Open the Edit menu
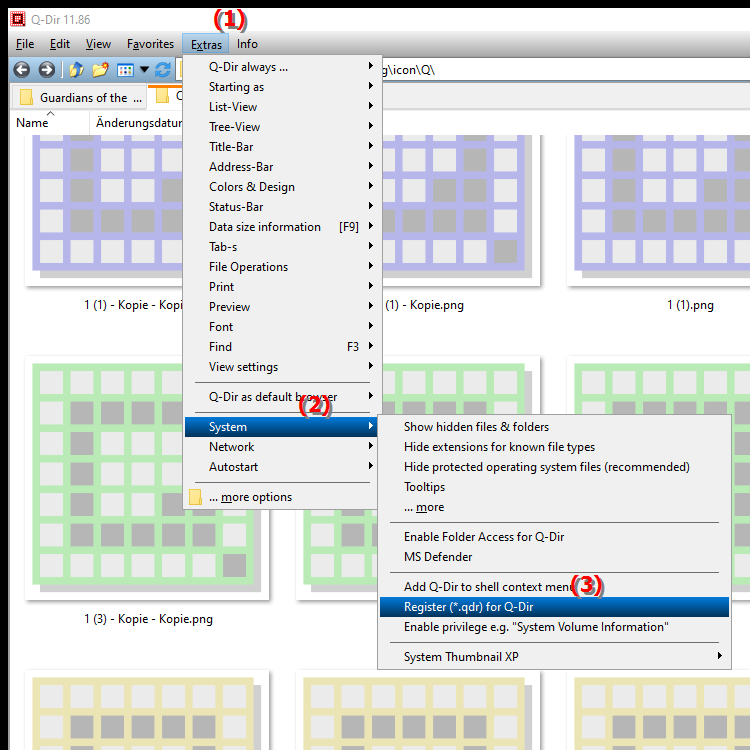The image size is (750, 750). click(x=60, y=44)
